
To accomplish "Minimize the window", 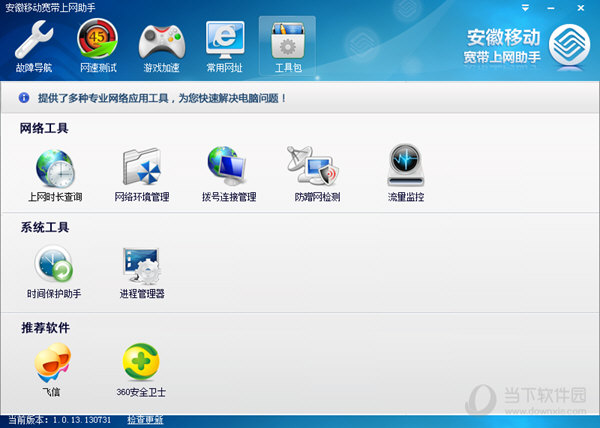I will tap(551, 8).
